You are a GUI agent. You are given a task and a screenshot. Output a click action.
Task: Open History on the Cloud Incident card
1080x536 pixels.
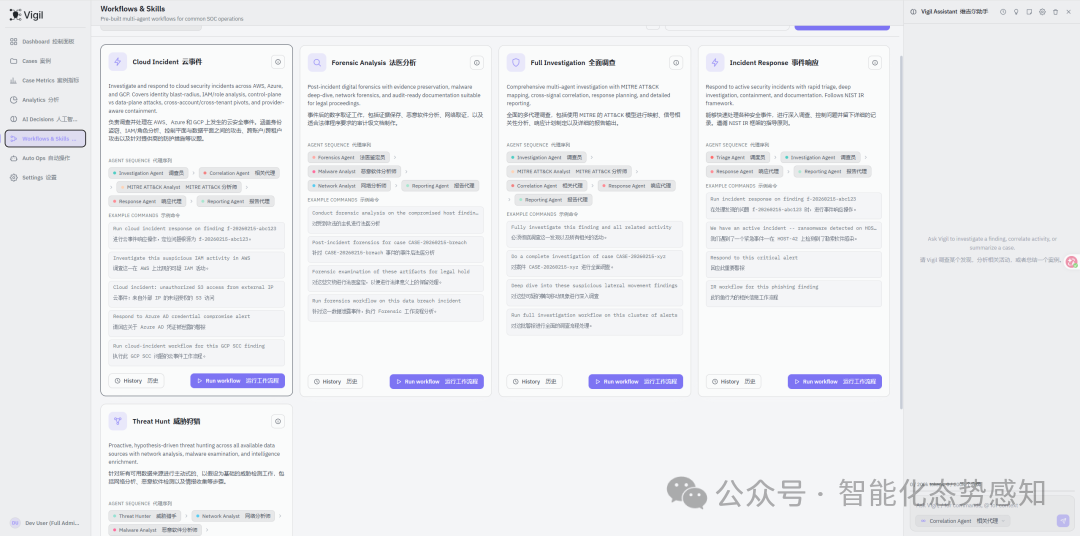point(136,381)
